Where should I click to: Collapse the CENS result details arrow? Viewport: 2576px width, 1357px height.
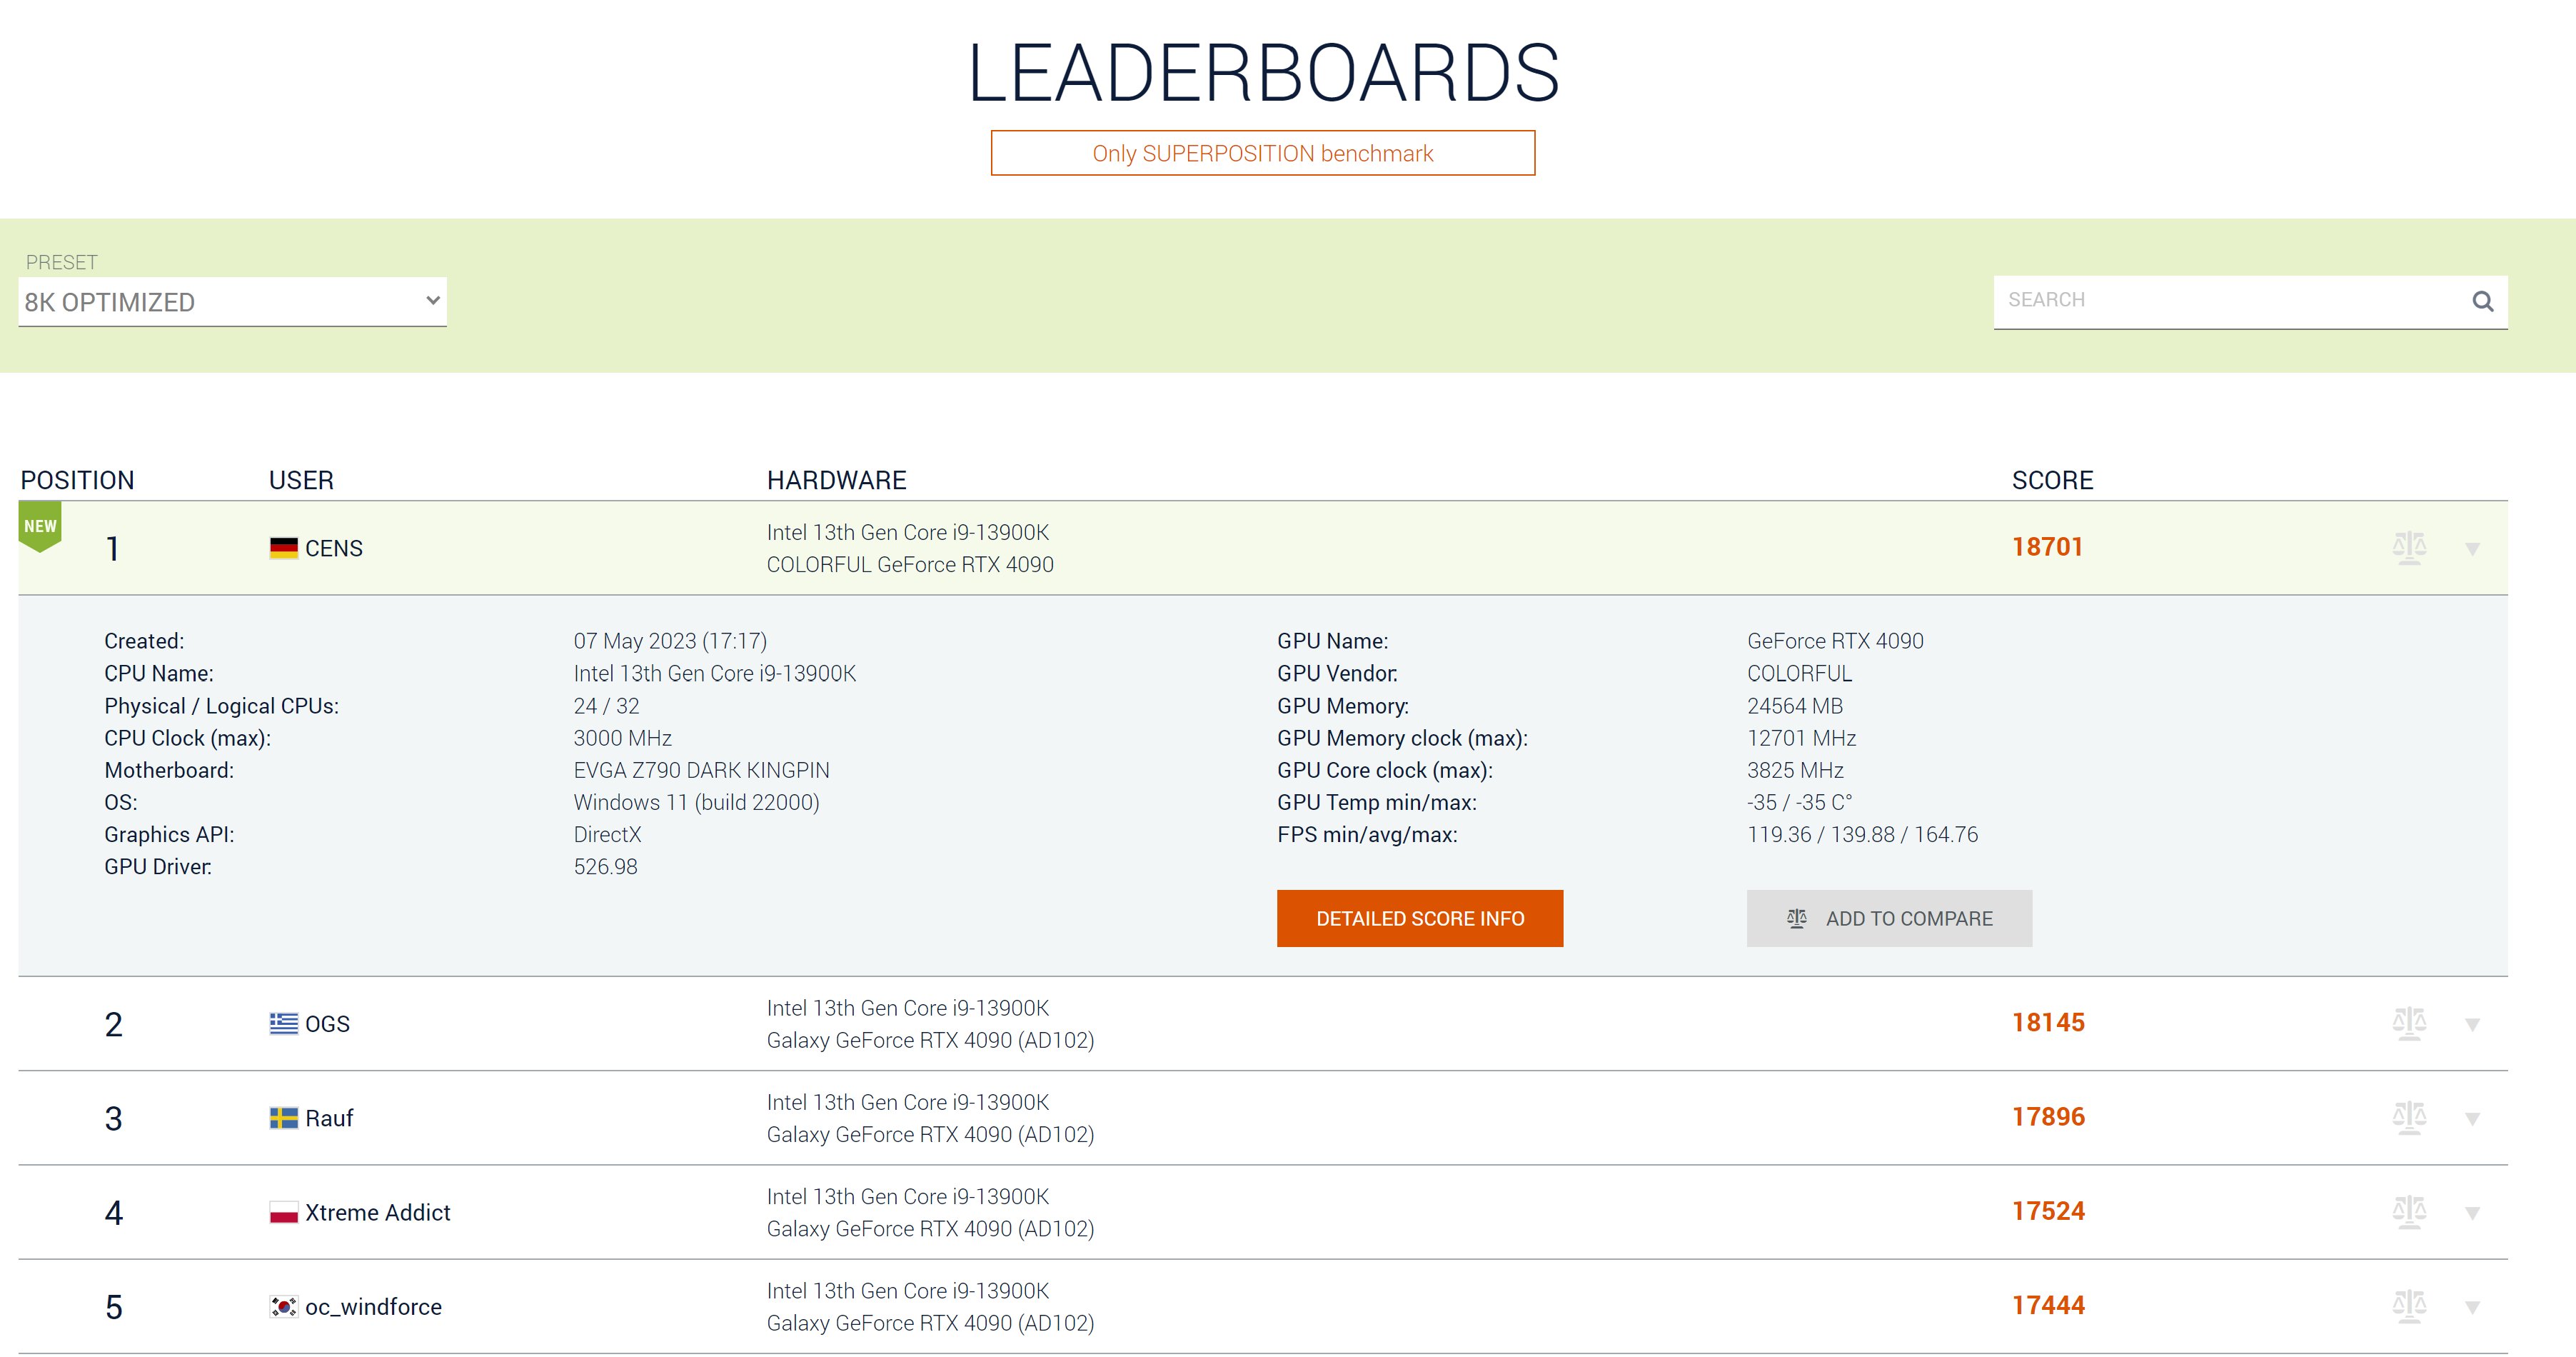(x=2472, y=549)
